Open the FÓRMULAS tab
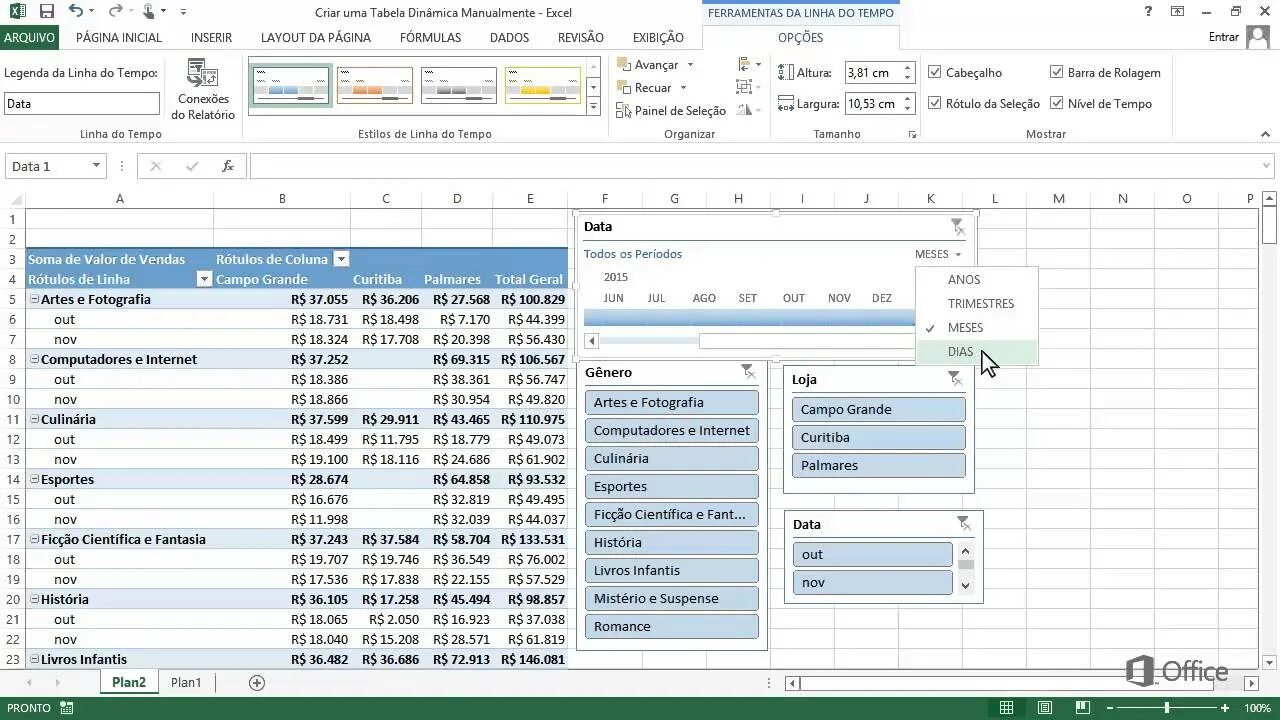The width and height of the screenshot is (1280, 720). coord(430,37)
